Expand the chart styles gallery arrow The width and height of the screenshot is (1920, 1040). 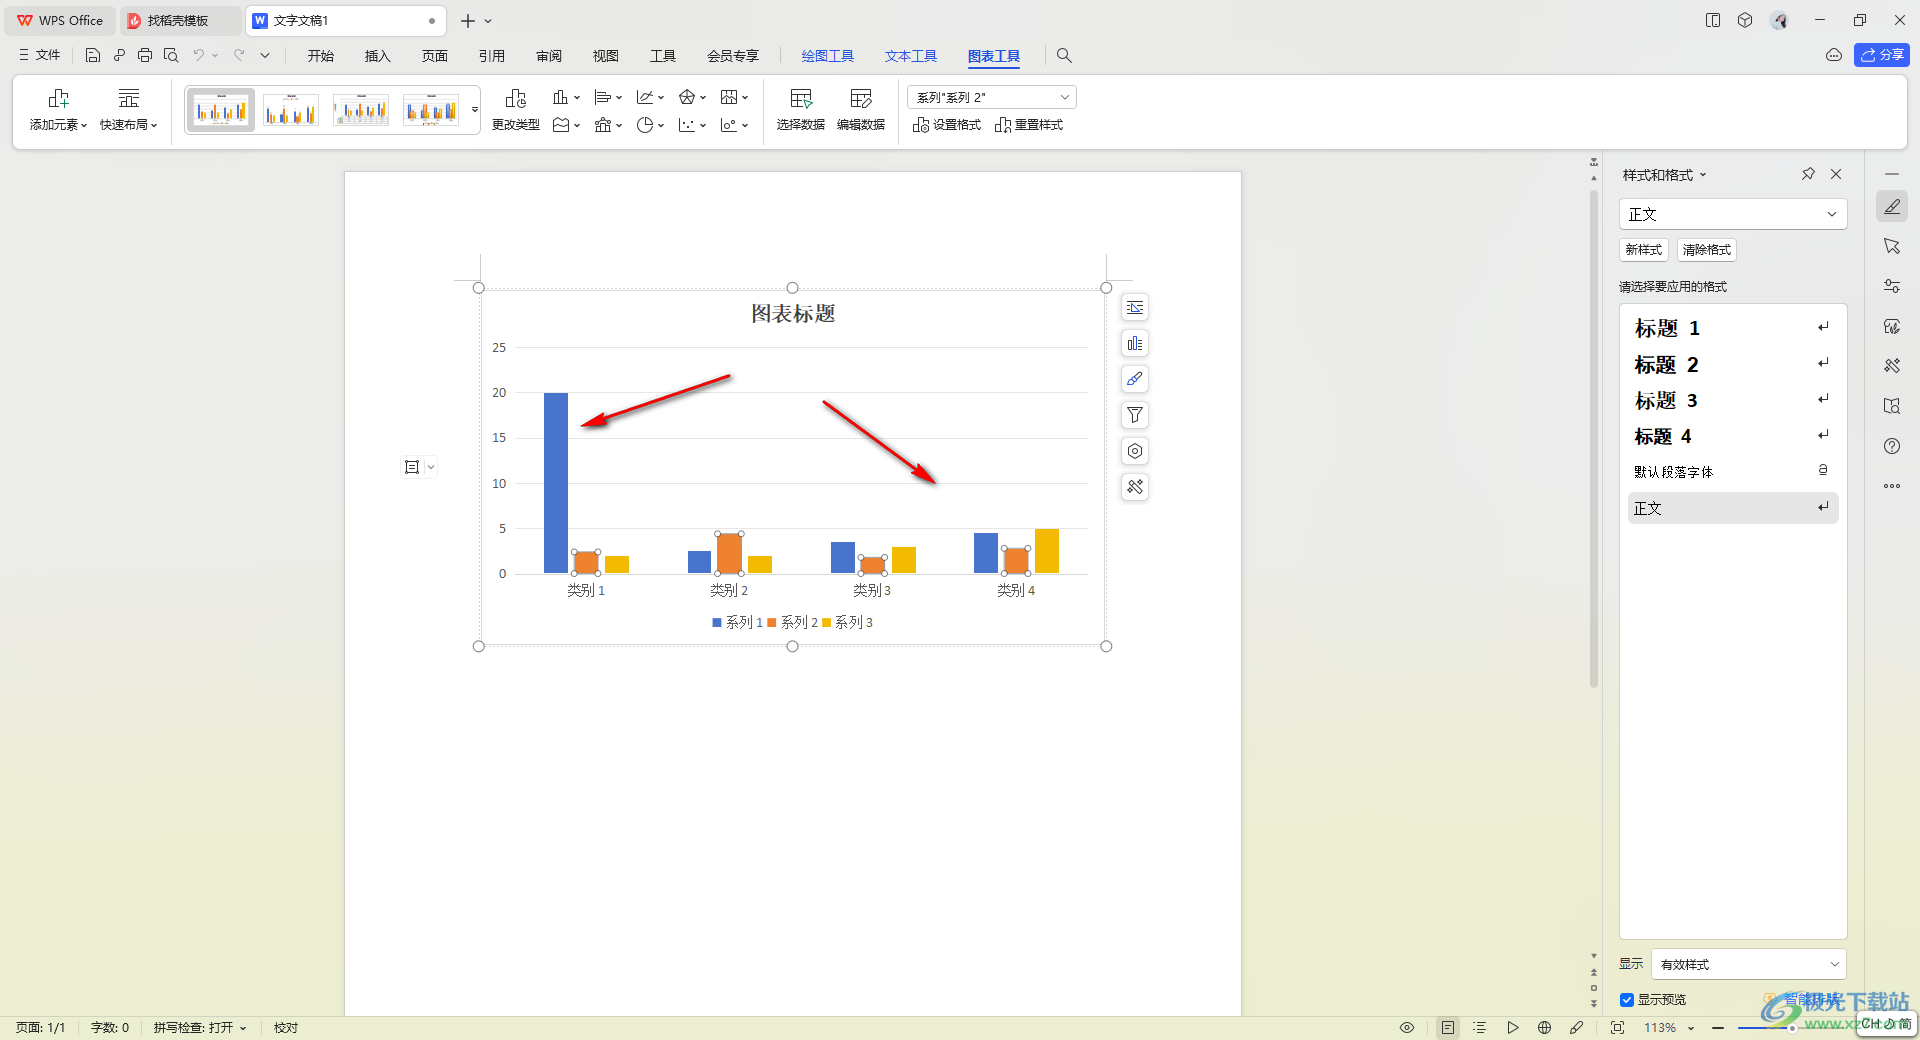pos(474,110)
